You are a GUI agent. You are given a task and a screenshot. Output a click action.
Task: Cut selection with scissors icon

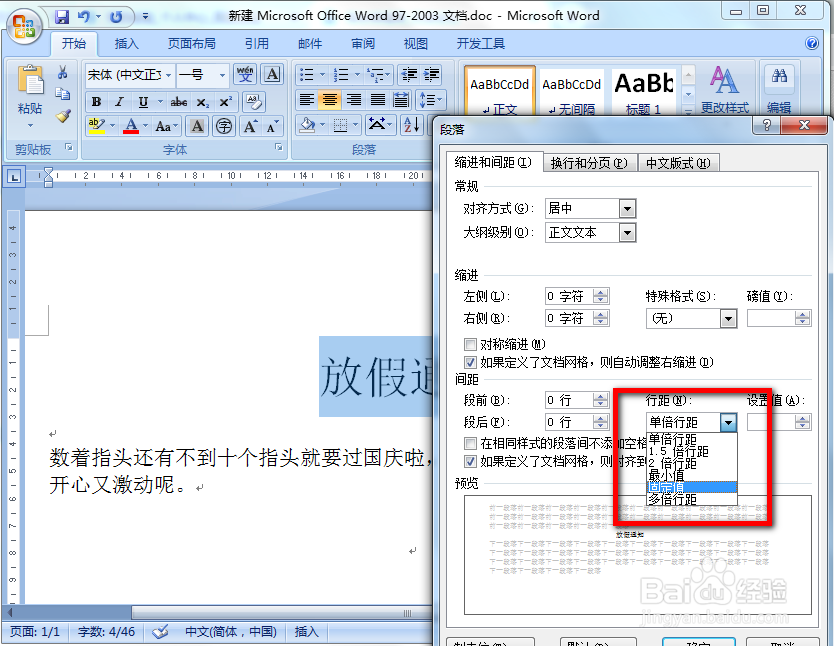click(63, 72)
